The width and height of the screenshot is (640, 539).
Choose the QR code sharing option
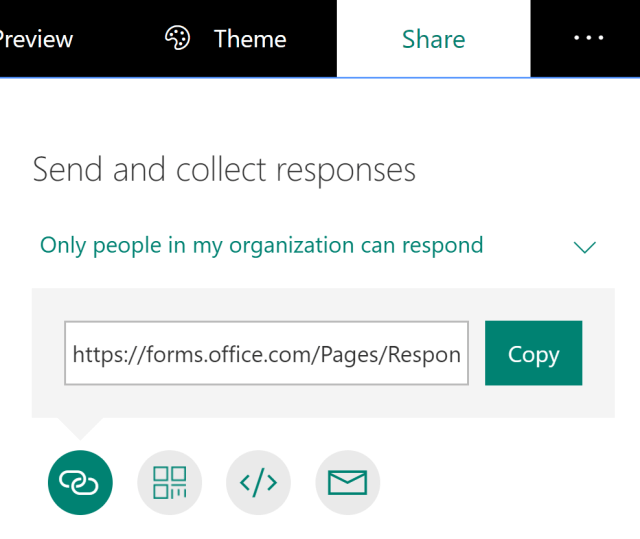tap(169, 483)
